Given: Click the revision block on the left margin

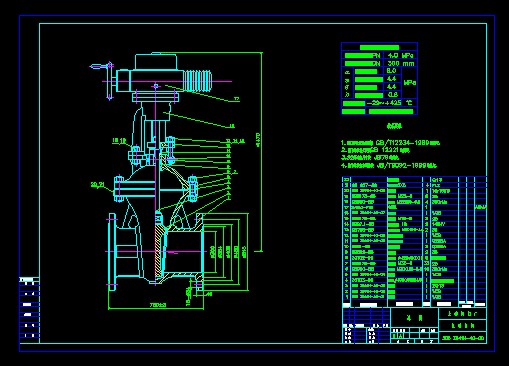Looking at the screenshot, I should (30, 309).
